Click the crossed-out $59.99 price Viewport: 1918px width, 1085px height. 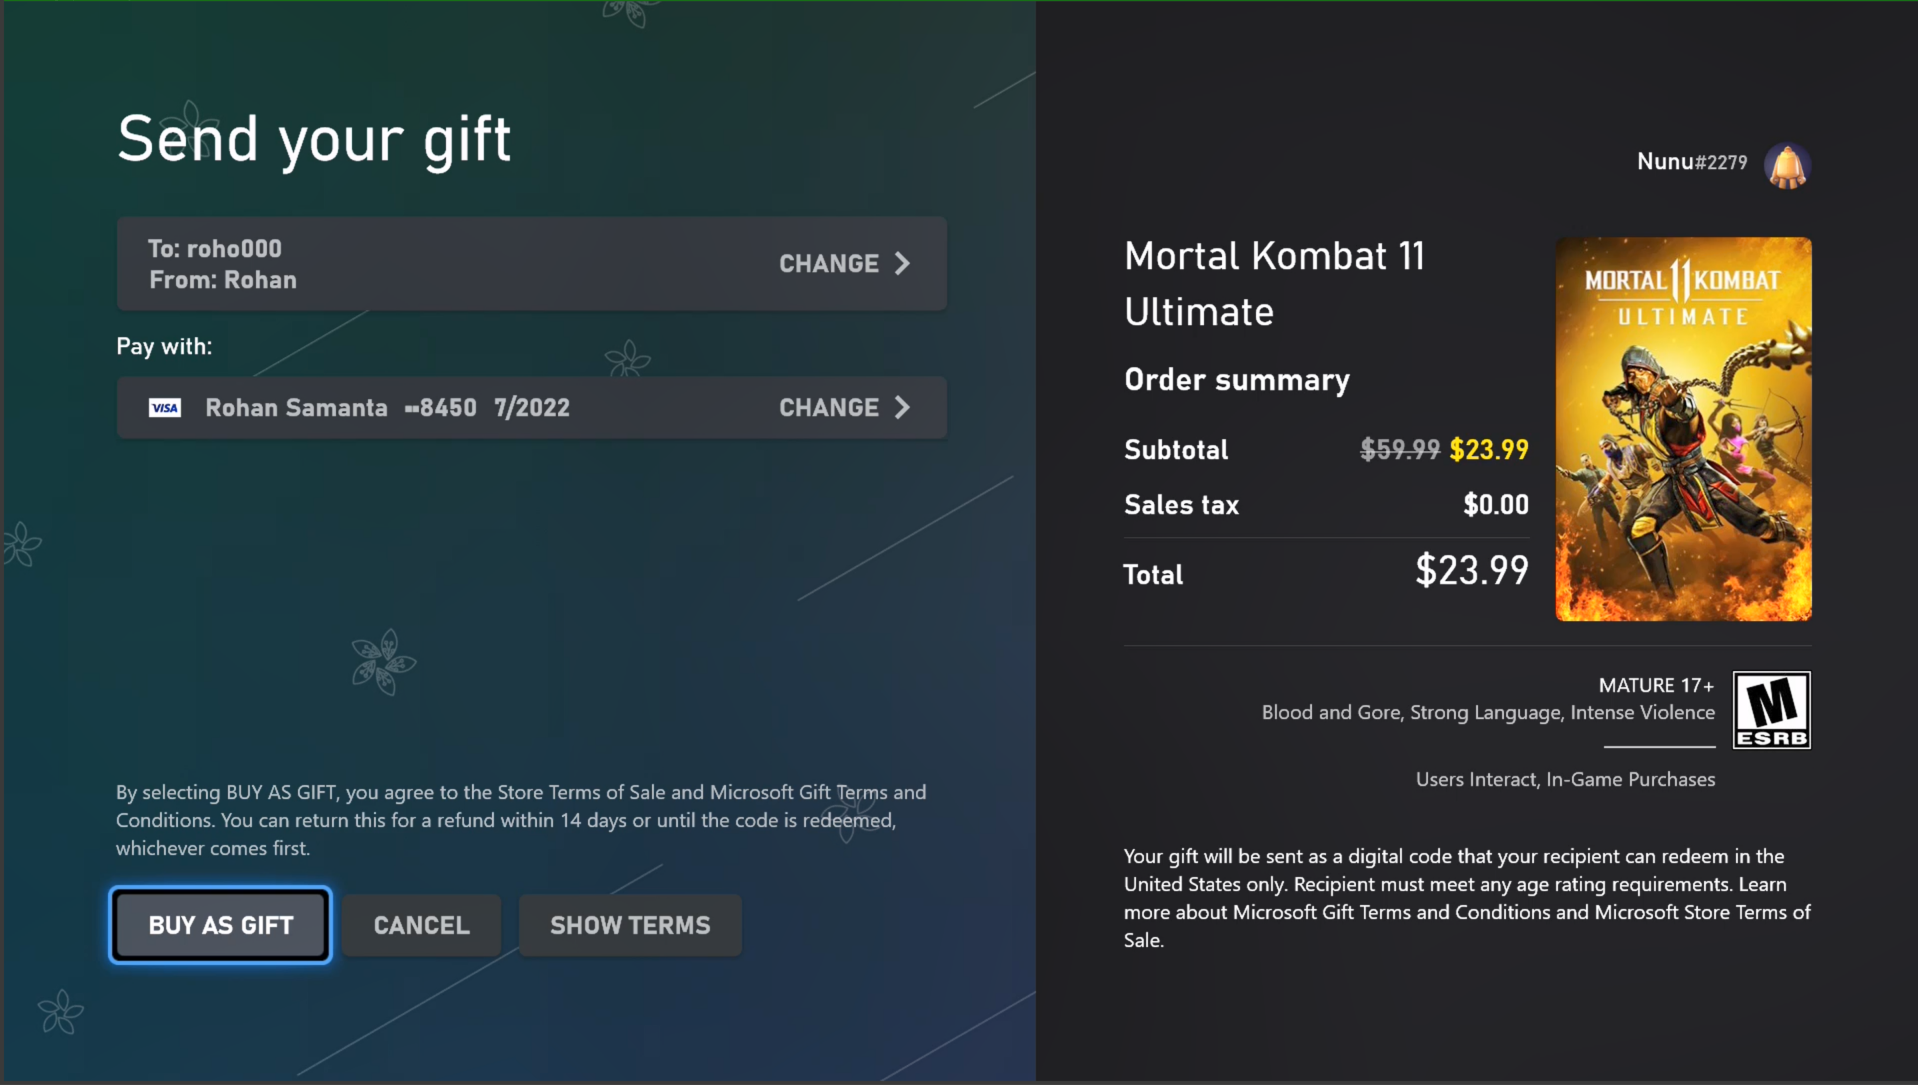tap(1400, 450)
